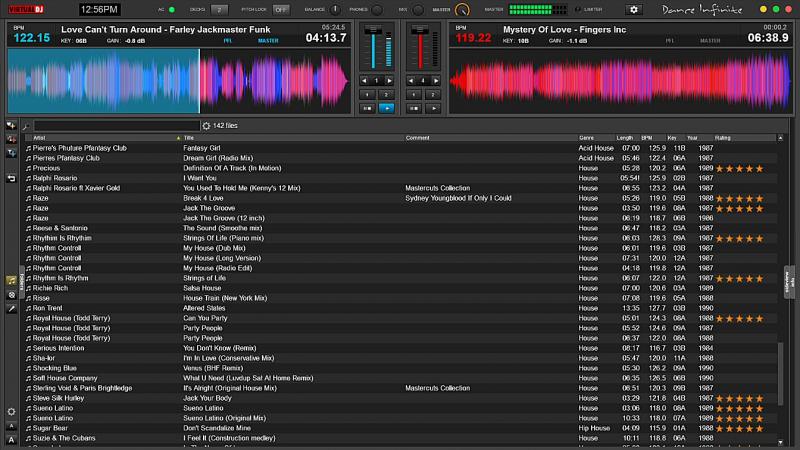Image resolution: width=800 pixels, height=450 pixels.
Task: Toggle the AC green indicator
Action: click(172, 10)
